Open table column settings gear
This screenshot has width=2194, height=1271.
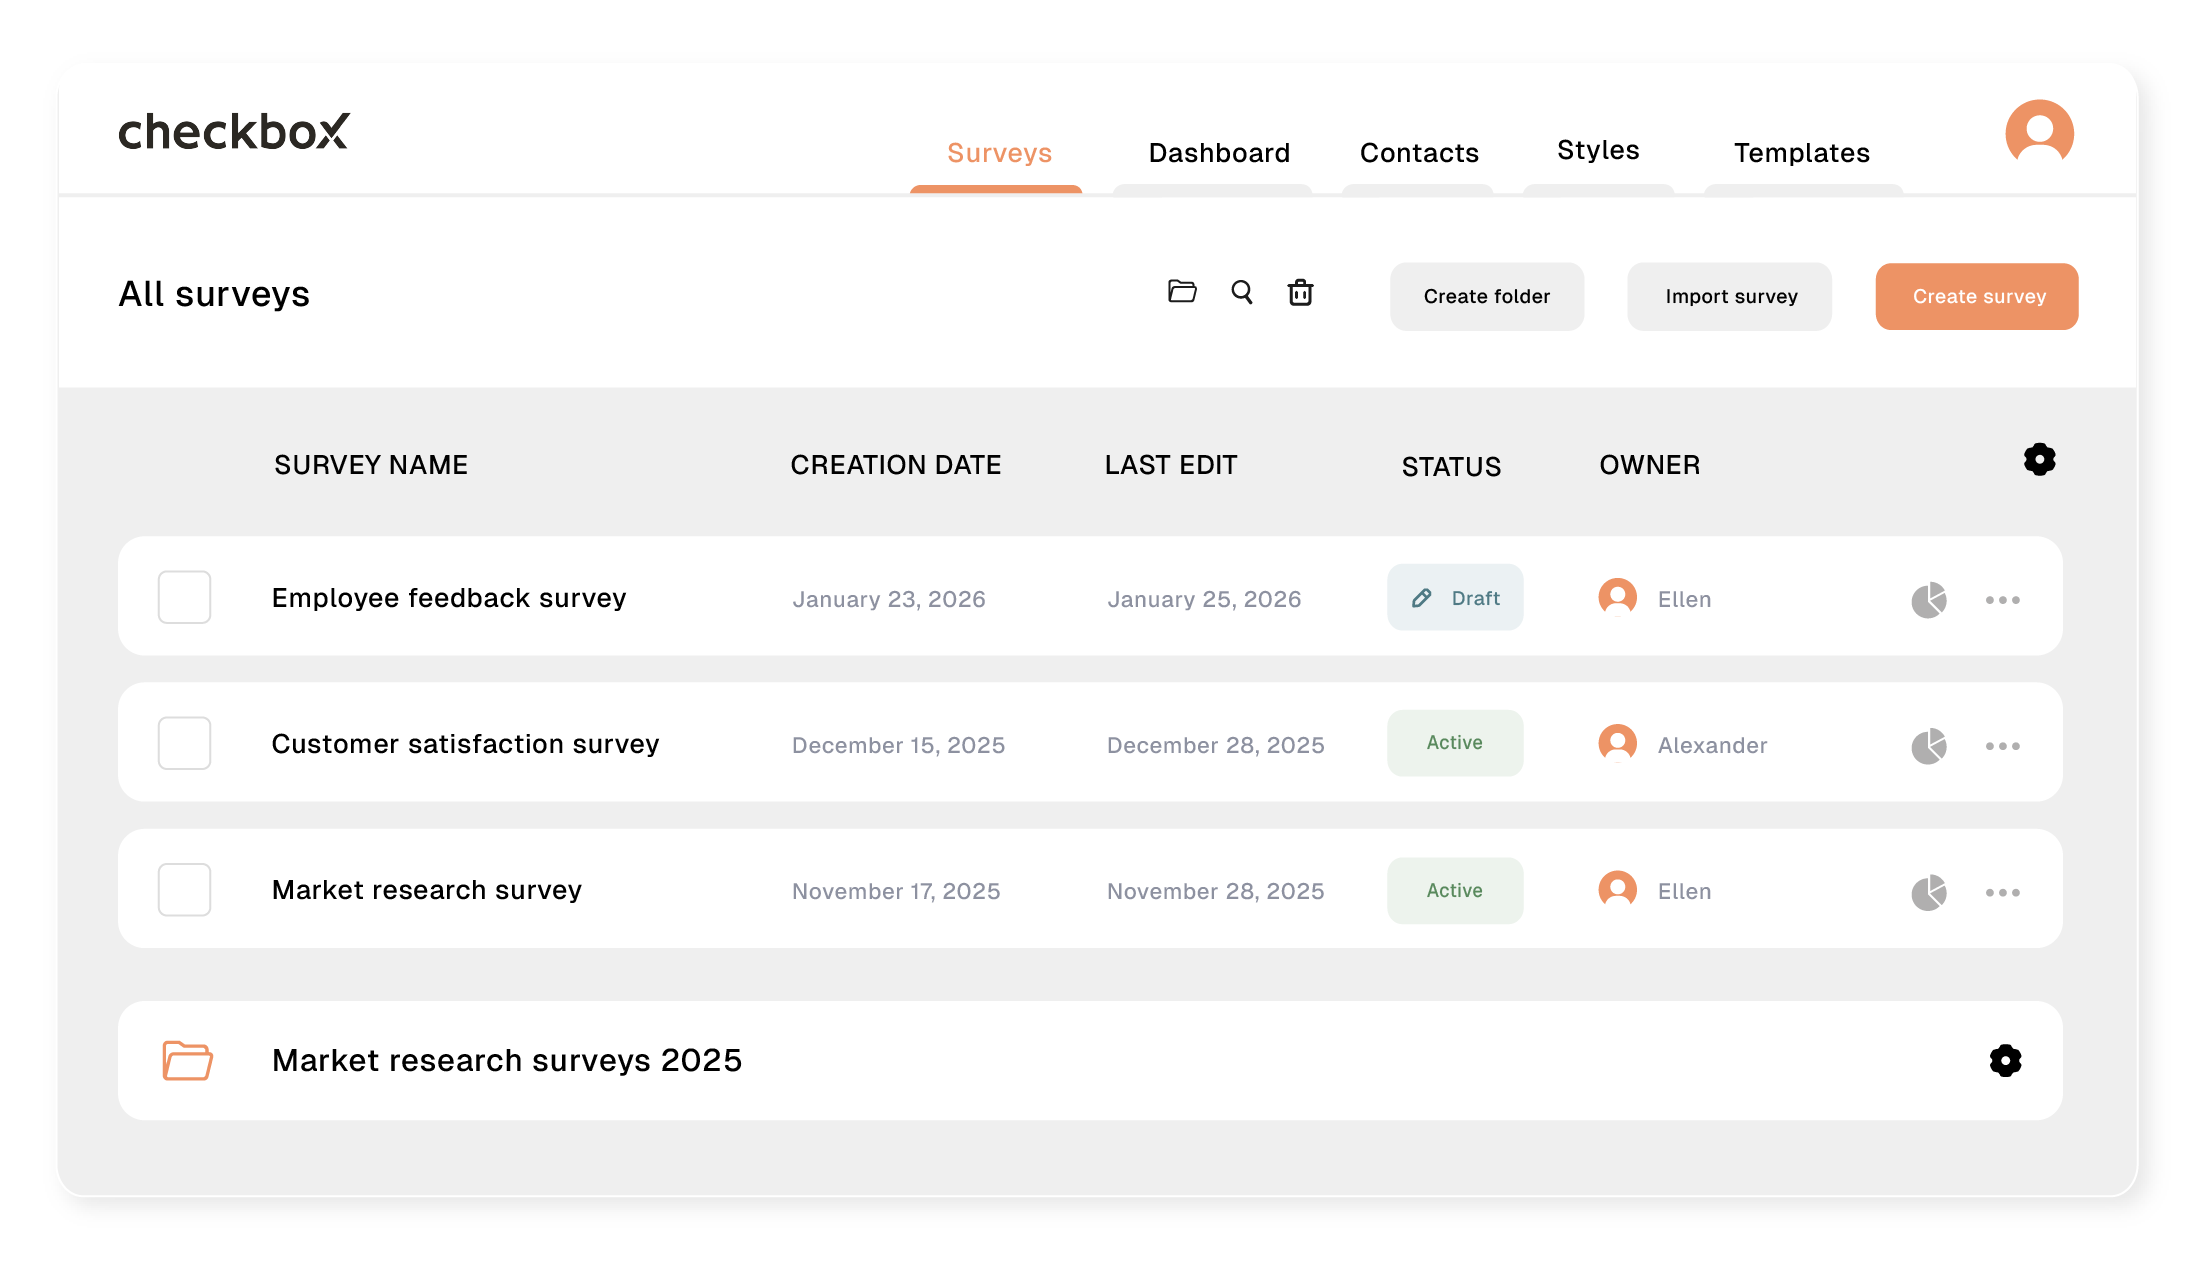click(x=2039, y=460)
